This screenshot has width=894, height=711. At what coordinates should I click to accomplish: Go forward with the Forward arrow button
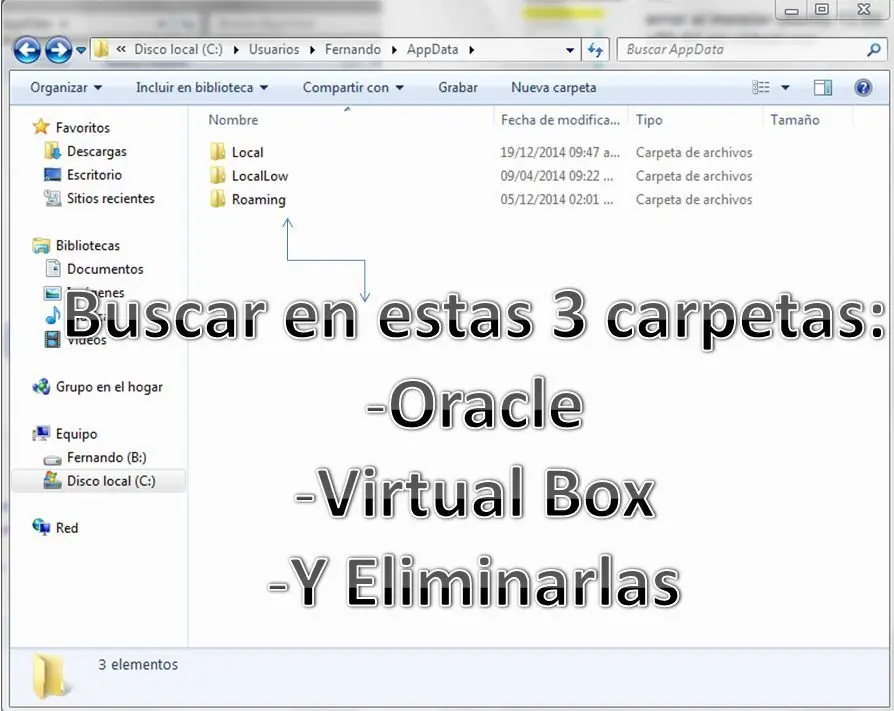(x=59, y=50)
